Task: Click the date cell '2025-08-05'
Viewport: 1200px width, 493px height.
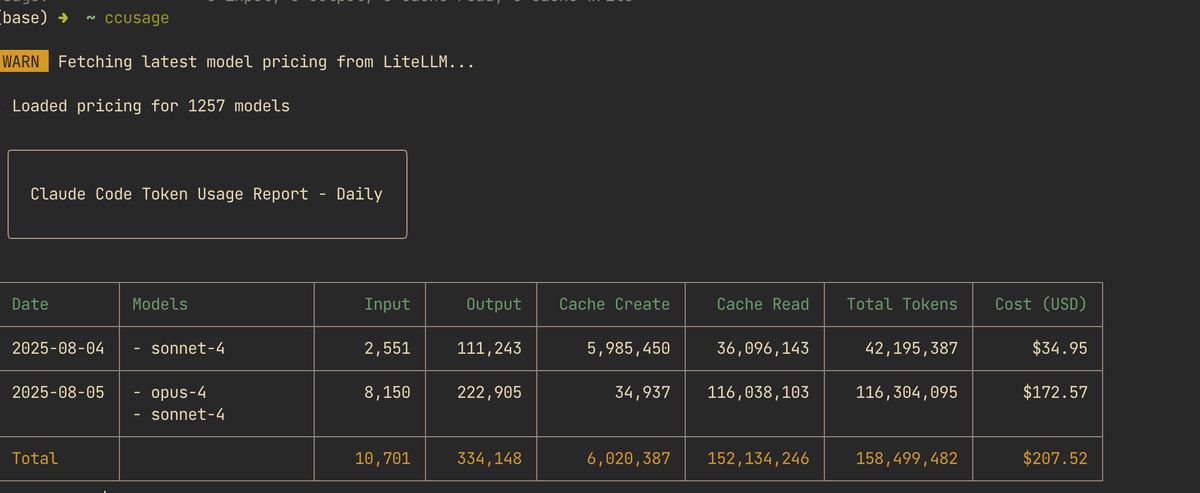Action: [58, 392]
